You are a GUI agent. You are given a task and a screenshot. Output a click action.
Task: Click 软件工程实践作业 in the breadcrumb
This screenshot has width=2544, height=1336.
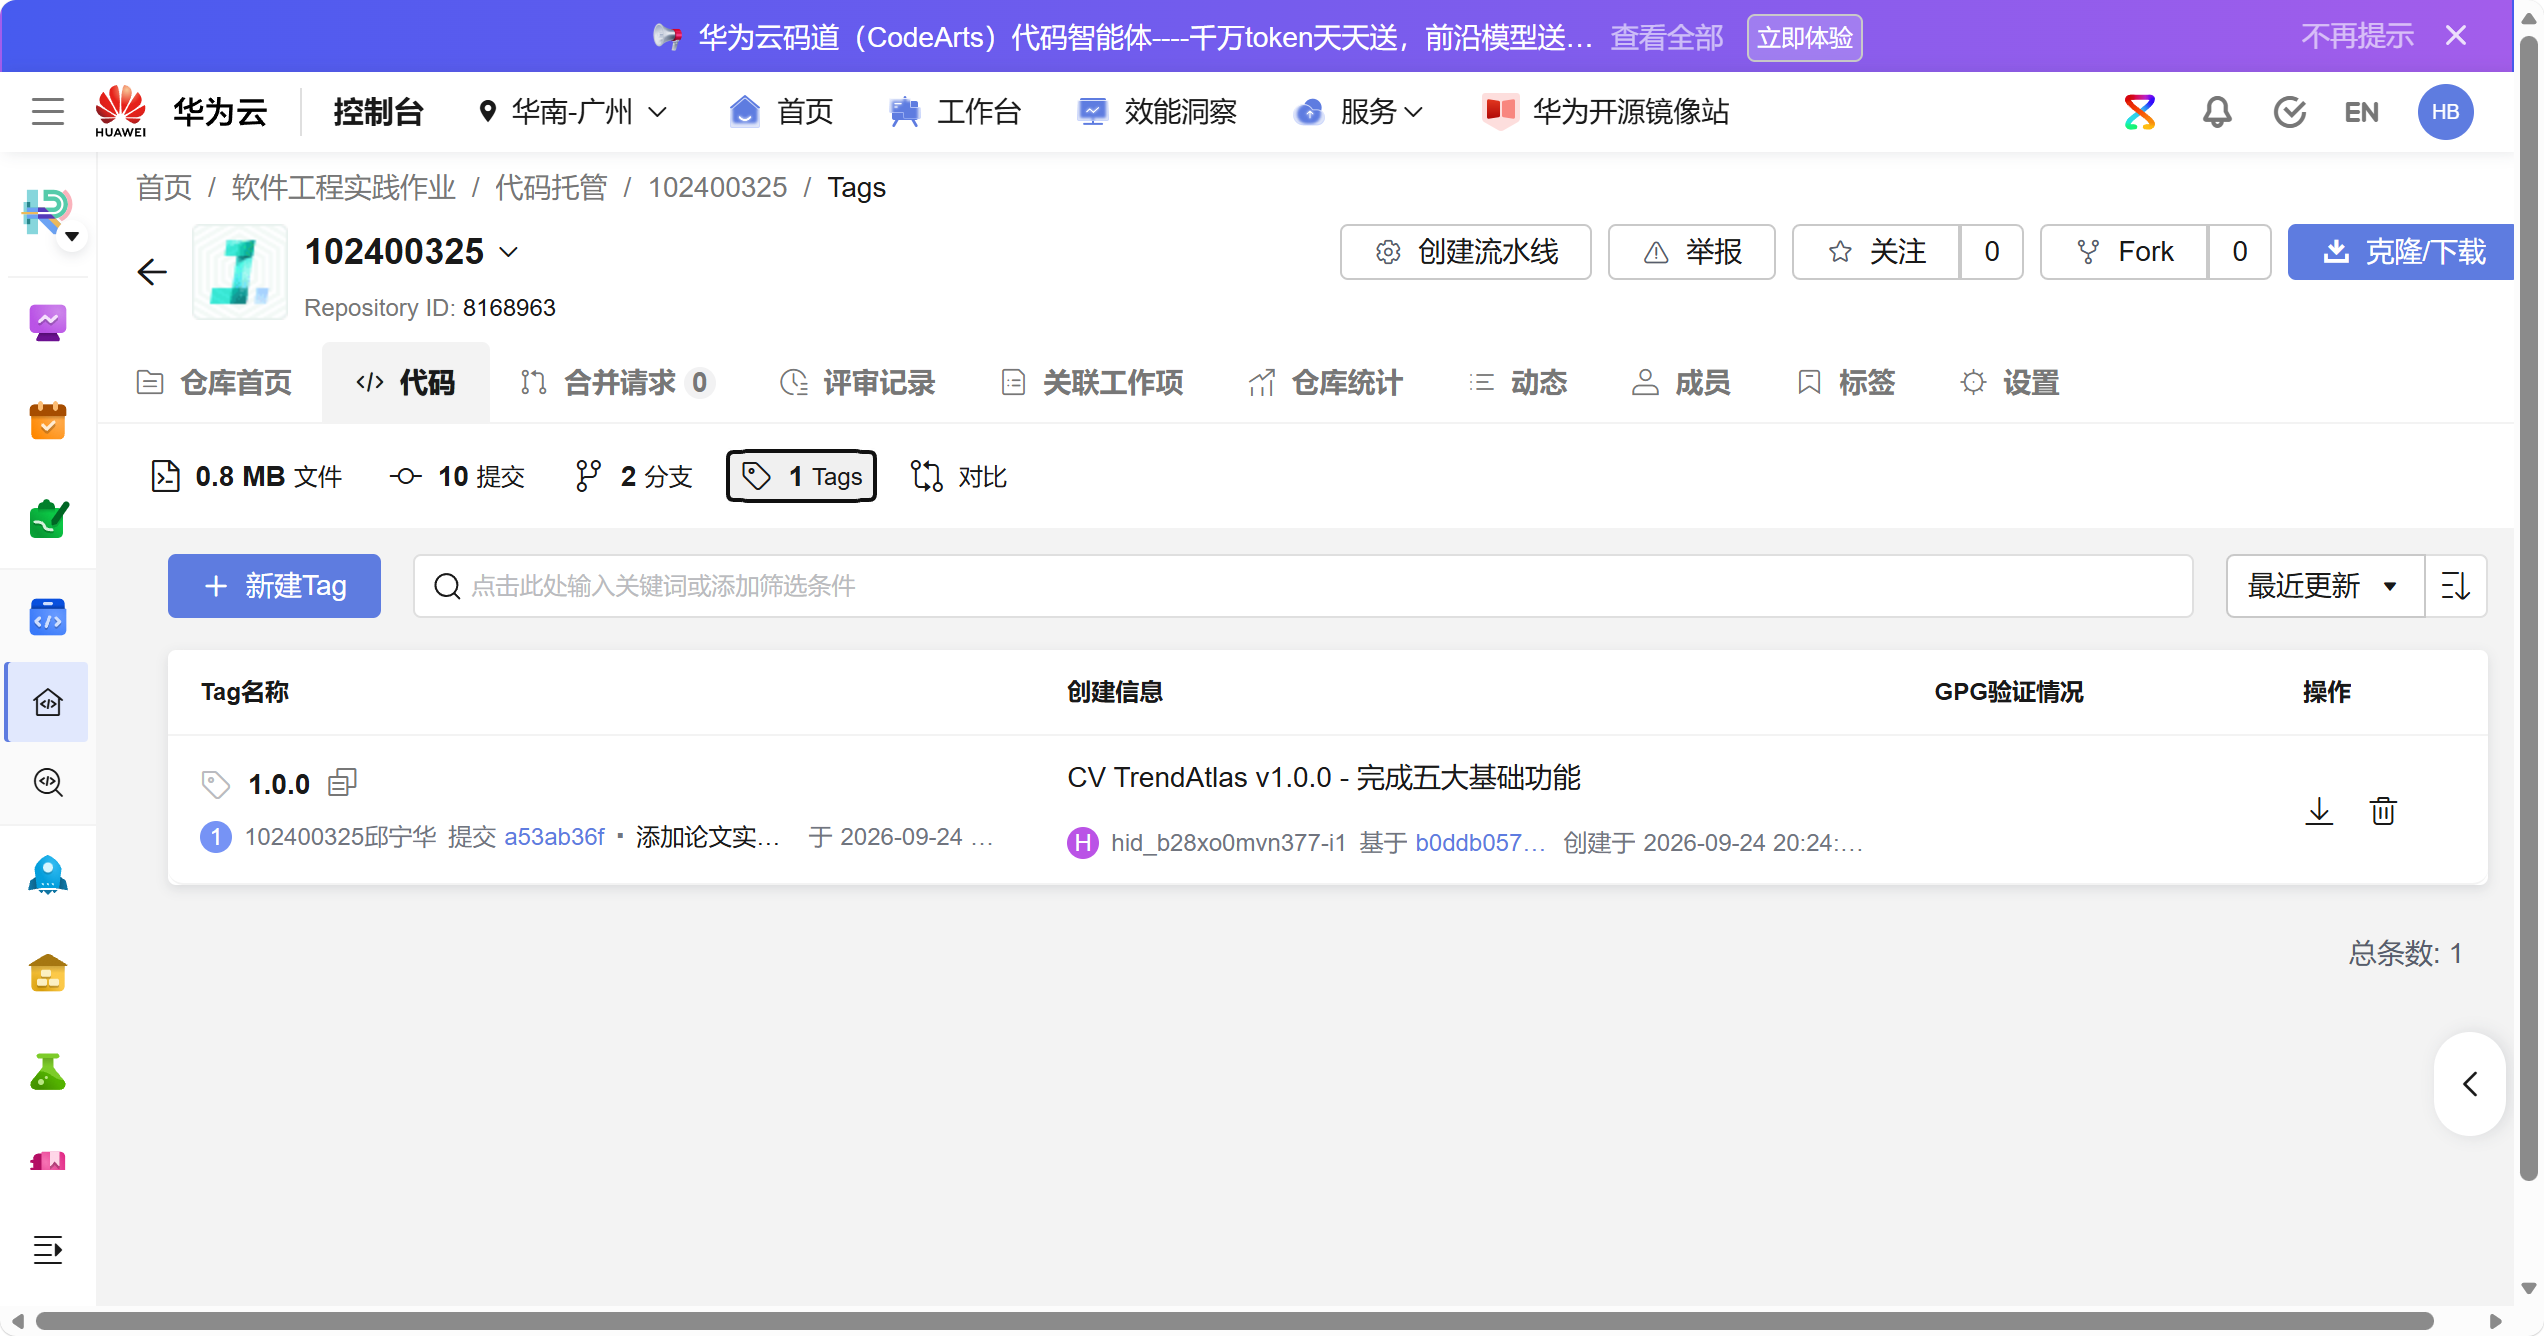tap(343, 188)
